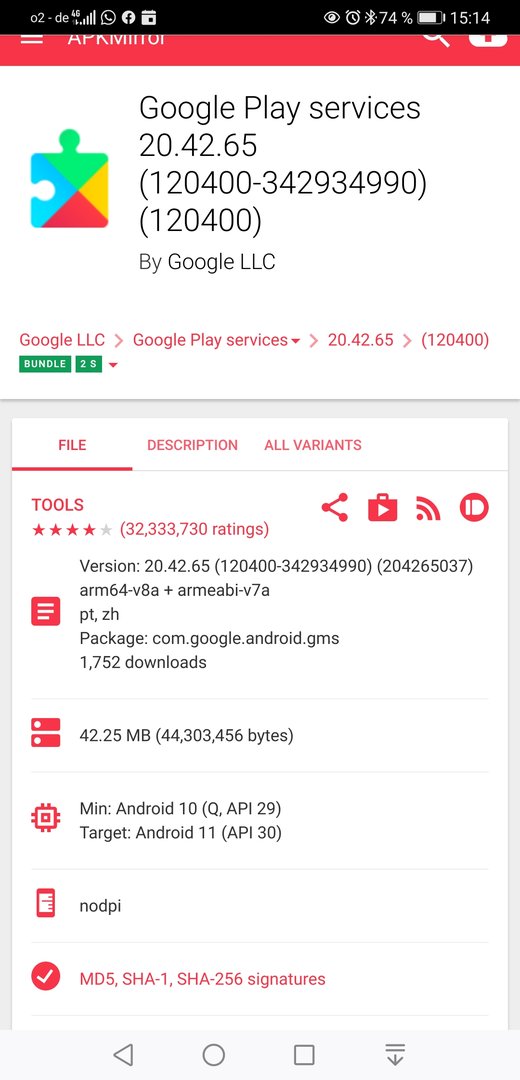Image resolution: width=520 pixels, height=1080 pixels.
Task: Tap the Android home circle button
Action: [214, 1054]
